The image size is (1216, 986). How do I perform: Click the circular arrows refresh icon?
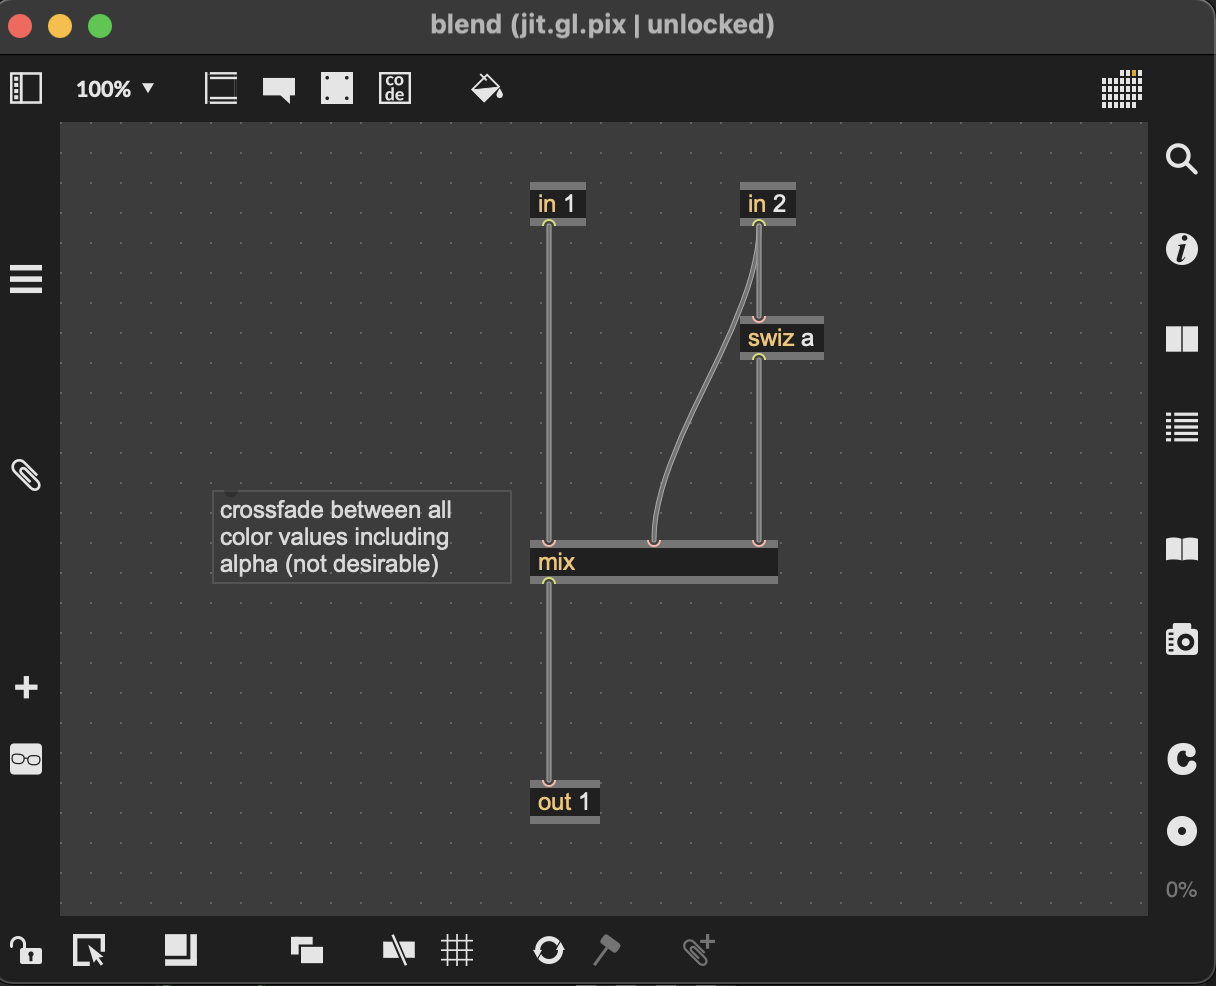pos(549,950)
